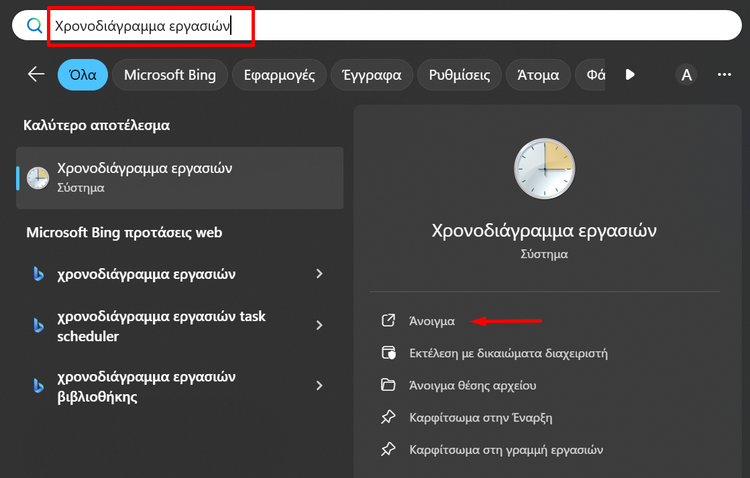
Task: Click the back arrow icon
Action: tap(36, 74)
